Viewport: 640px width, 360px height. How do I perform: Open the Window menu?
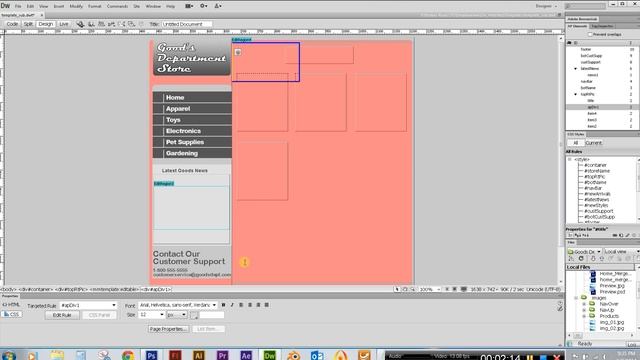(153, 7)
